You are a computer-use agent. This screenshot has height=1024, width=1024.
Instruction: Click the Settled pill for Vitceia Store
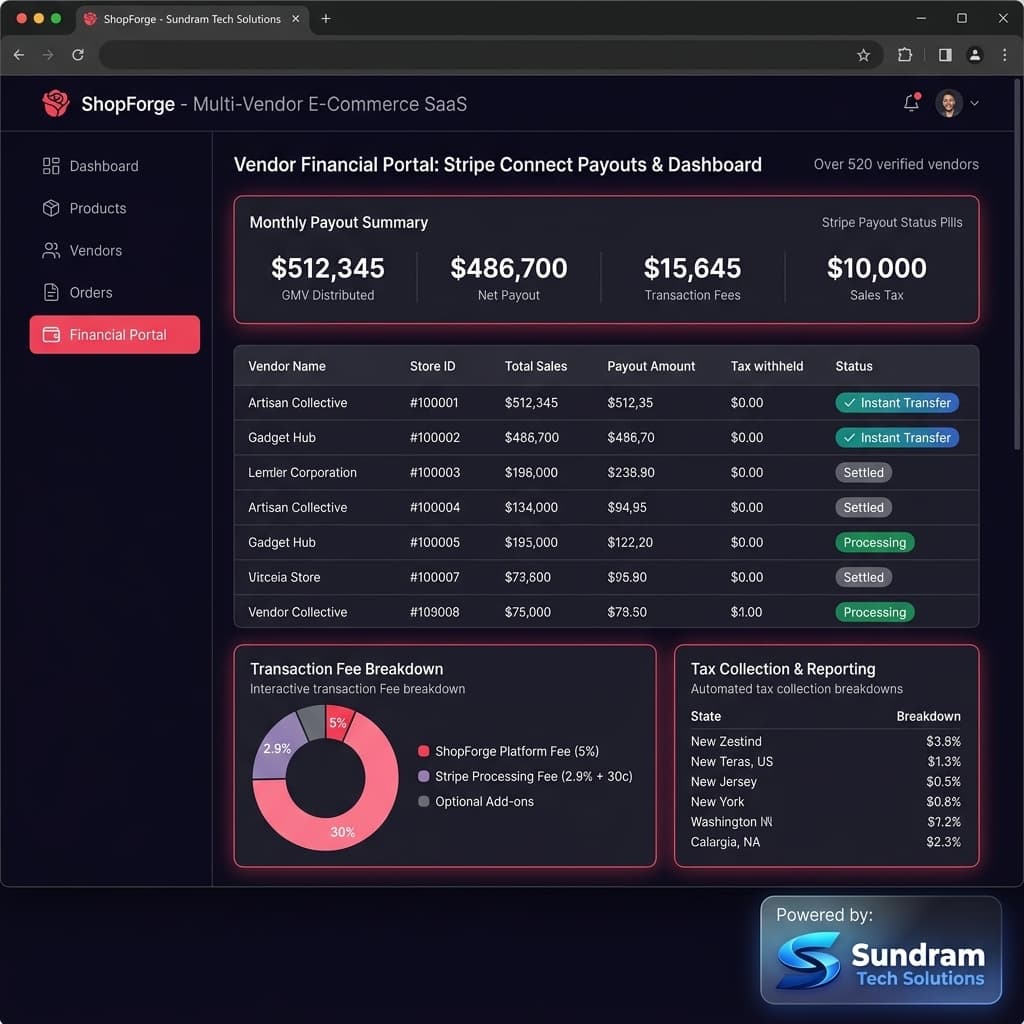(863, 577)
